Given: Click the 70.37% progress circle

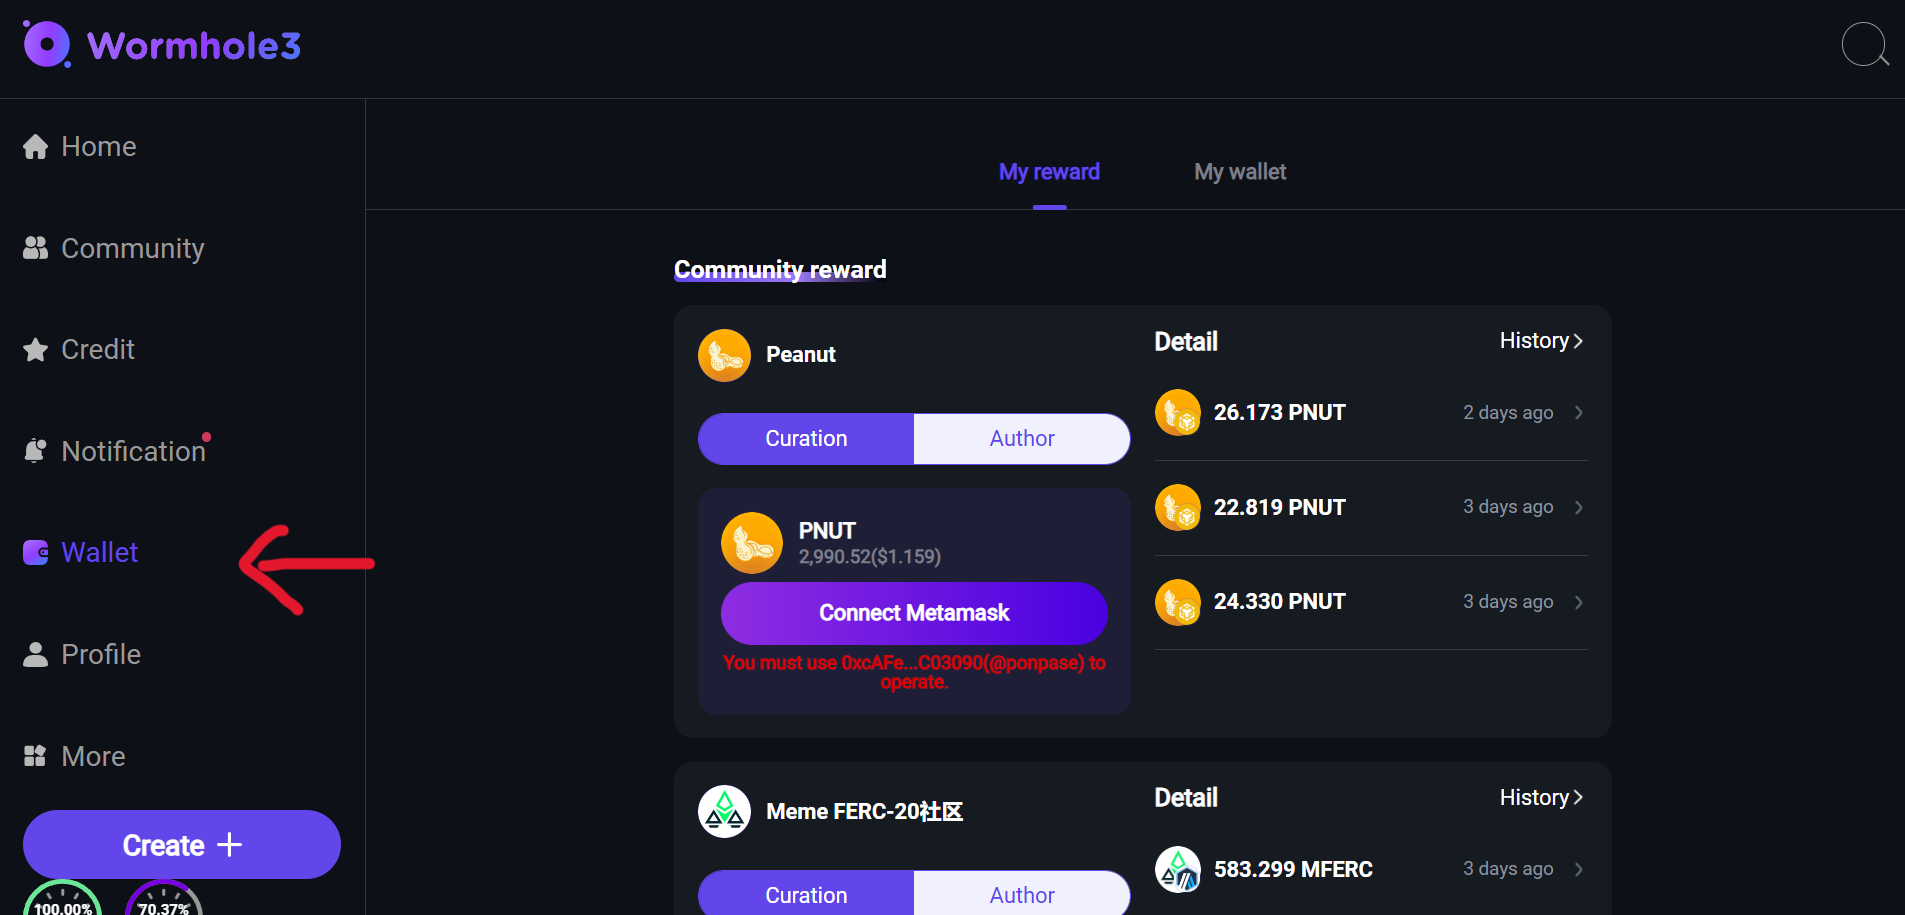Looking at the screenshot, I should coord(163,905).
